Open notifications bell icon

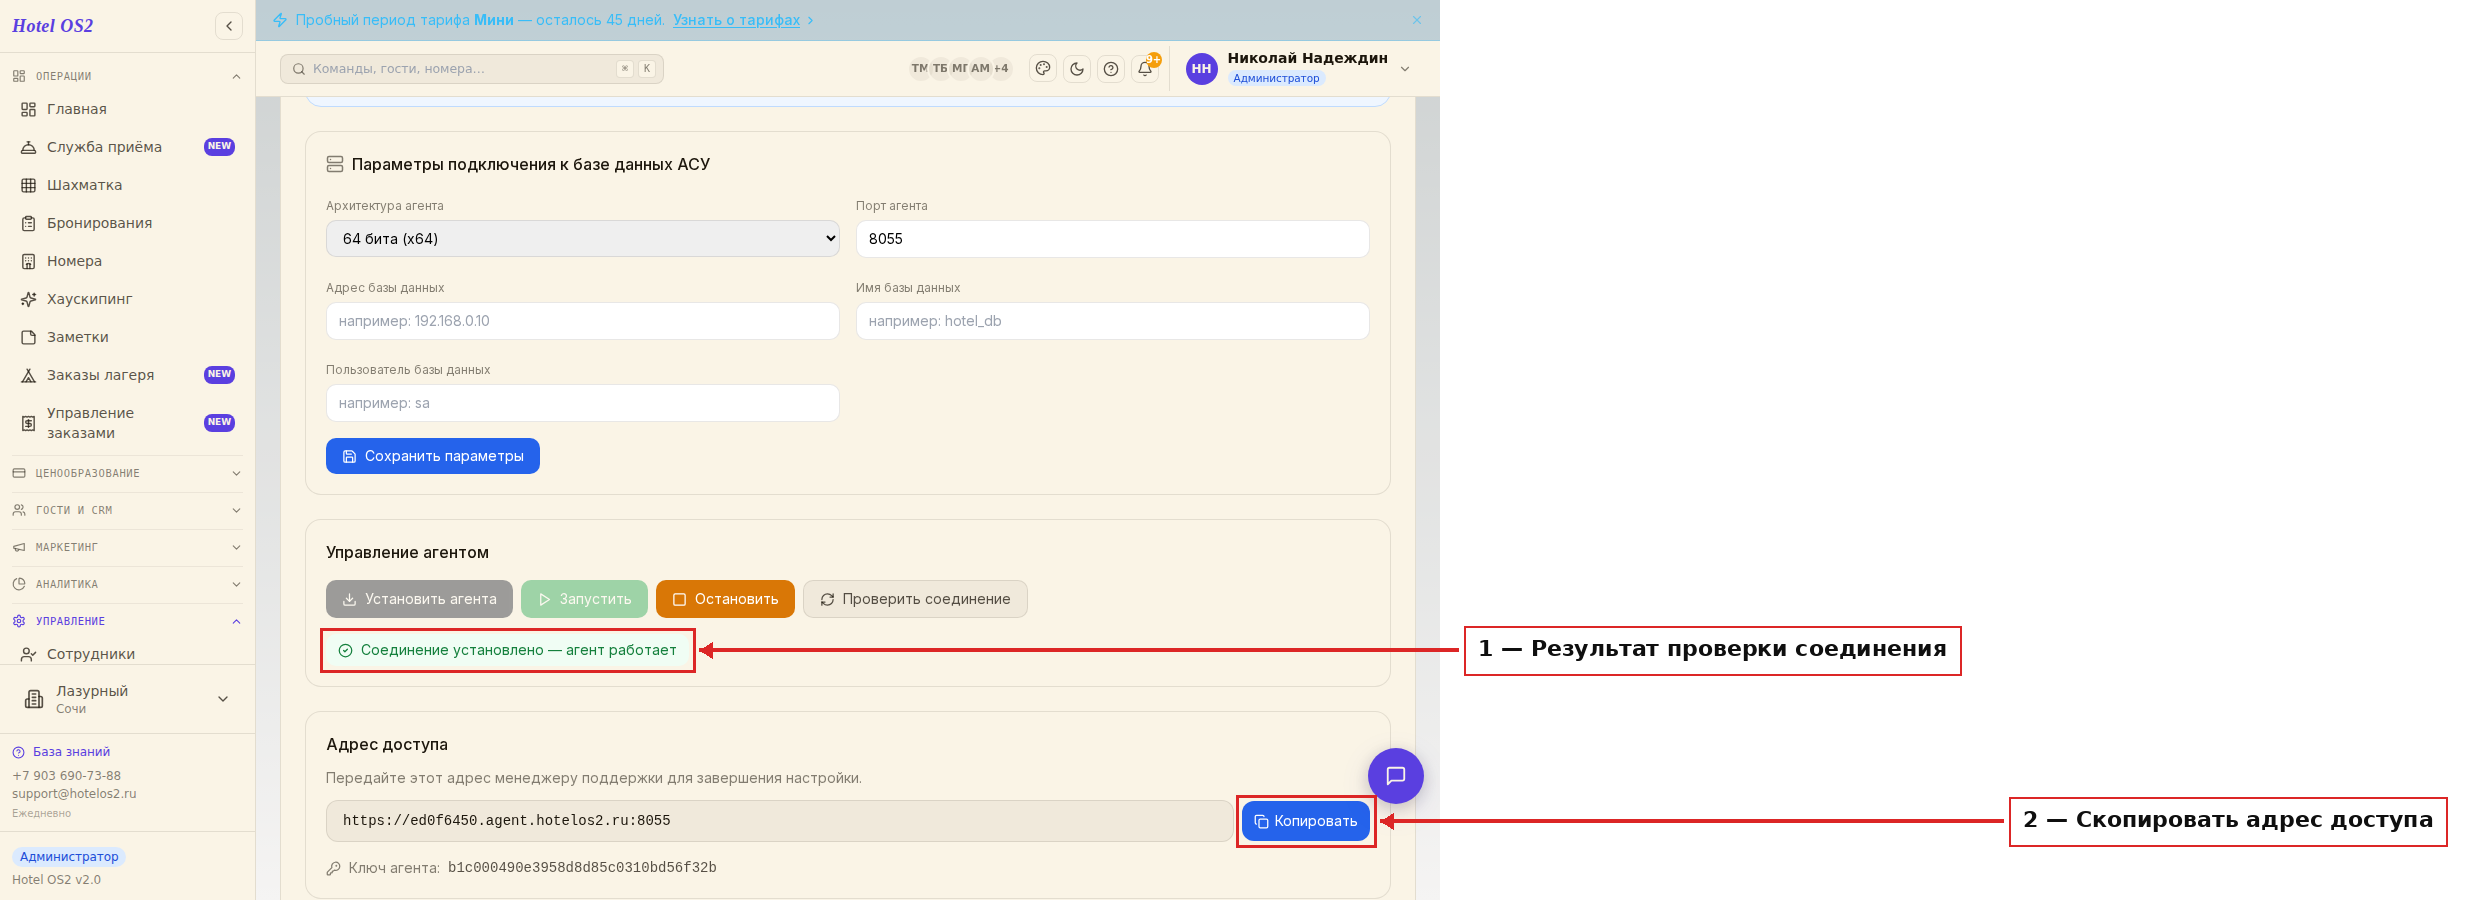(x=1145, y=69)
